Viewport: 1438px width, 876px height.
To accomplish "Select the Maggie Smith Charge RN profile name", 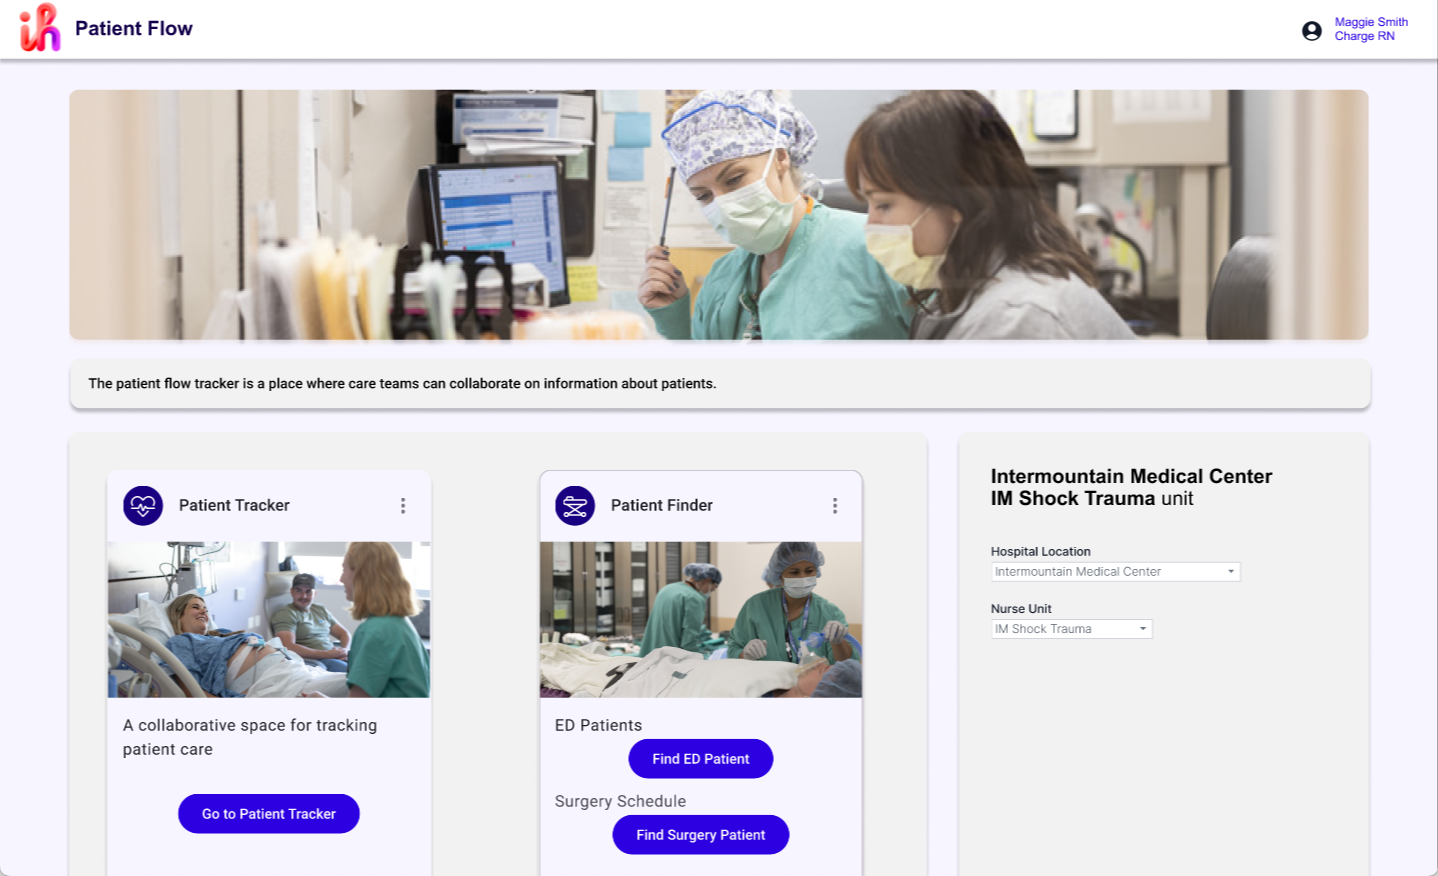I will pyautogui.click(x=1370, y=29).
